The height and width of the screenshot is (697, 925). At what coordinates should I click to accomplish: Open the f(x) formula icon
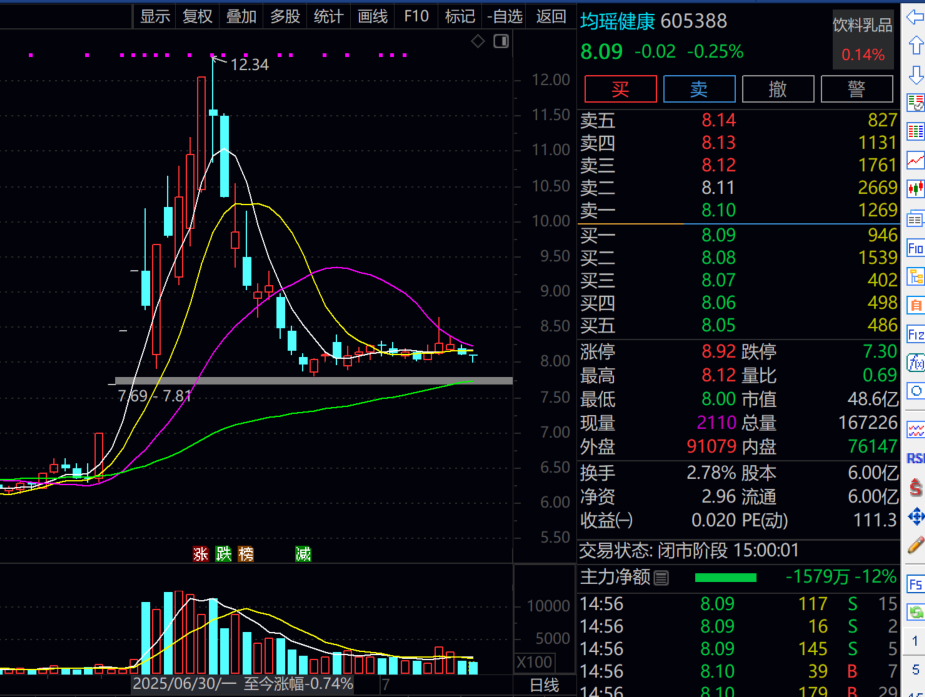click(x=916, y=362)
